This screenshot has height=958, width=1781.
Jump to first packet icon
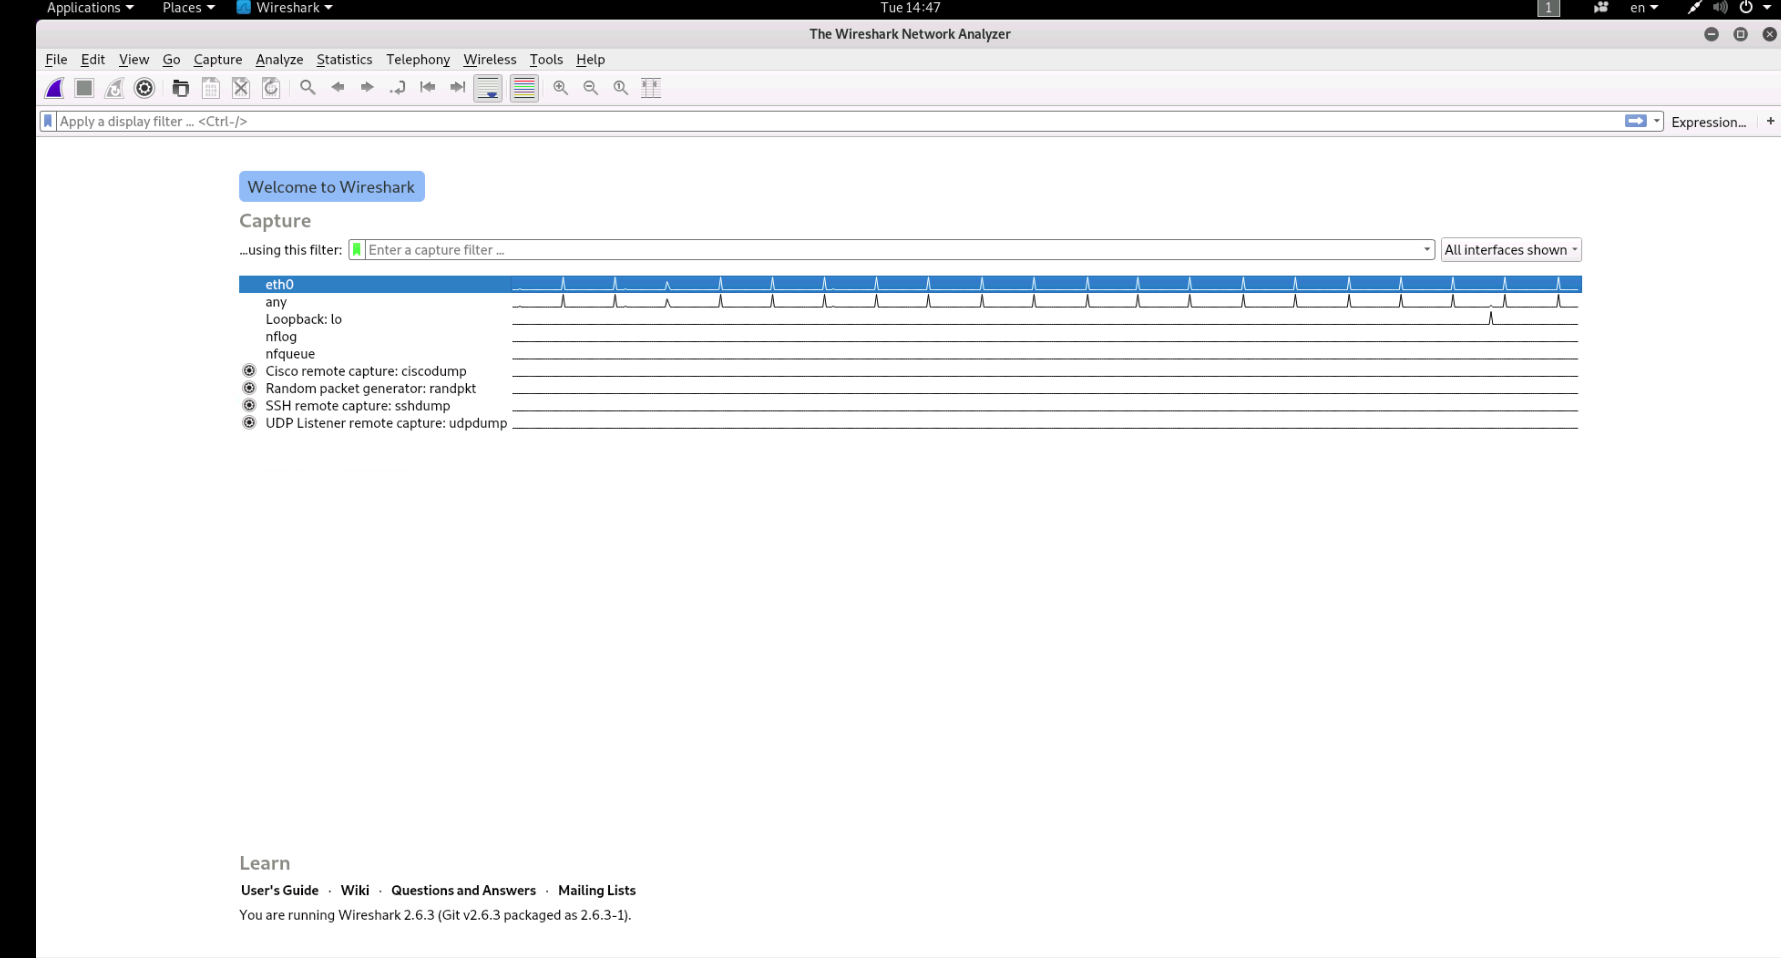click(428, 88)
